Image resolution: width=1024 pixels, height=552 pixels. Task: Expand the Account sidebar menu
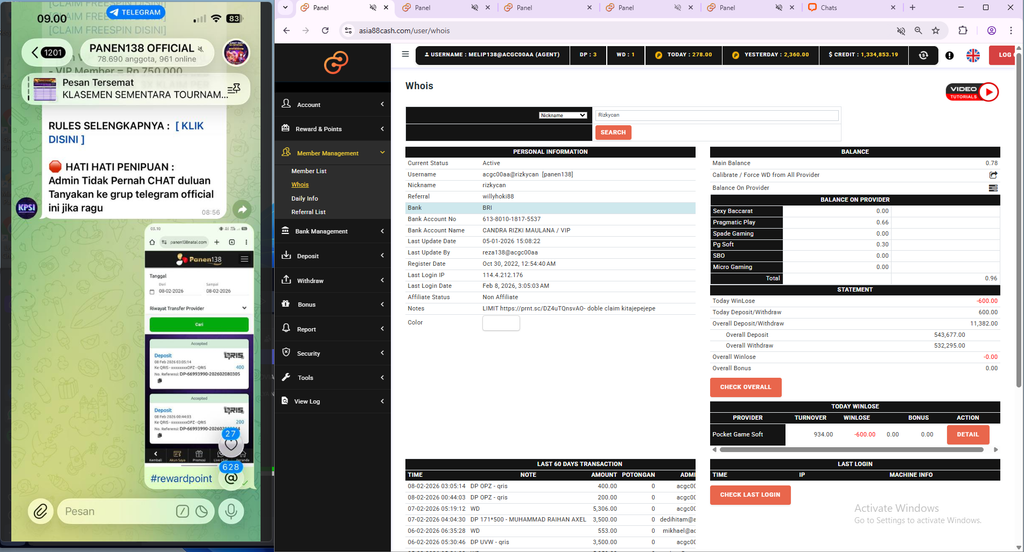click(332, 105)
